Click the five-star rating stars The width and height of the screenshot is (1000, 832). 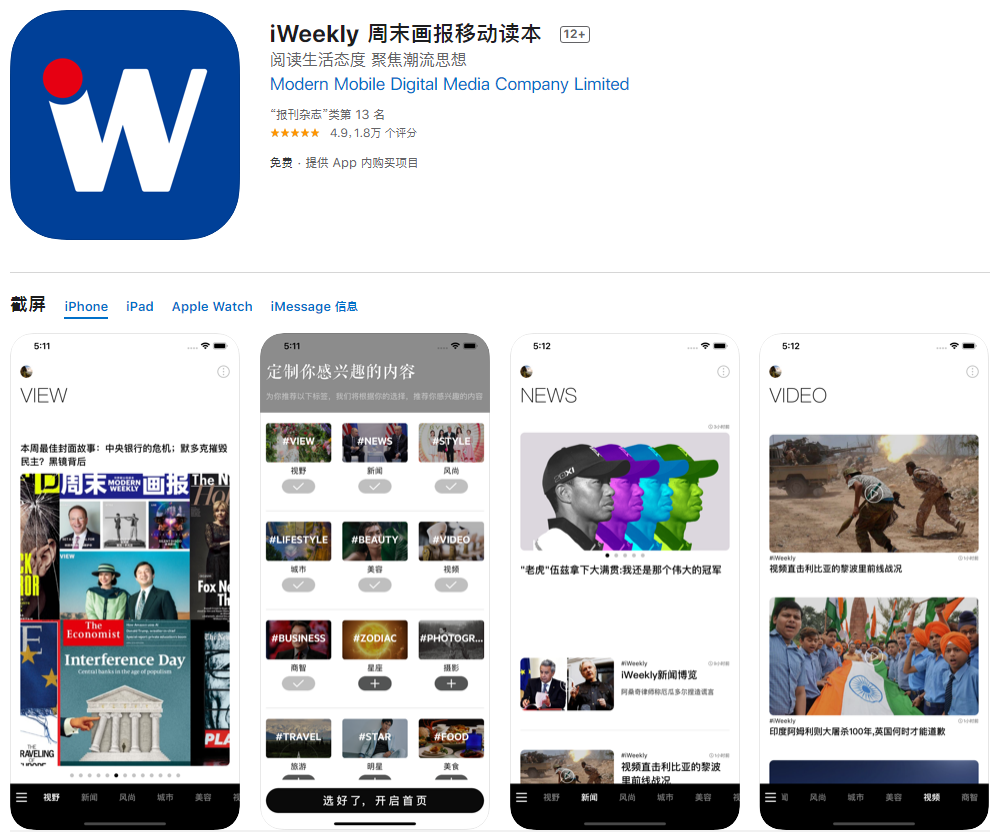click(295, 133)
